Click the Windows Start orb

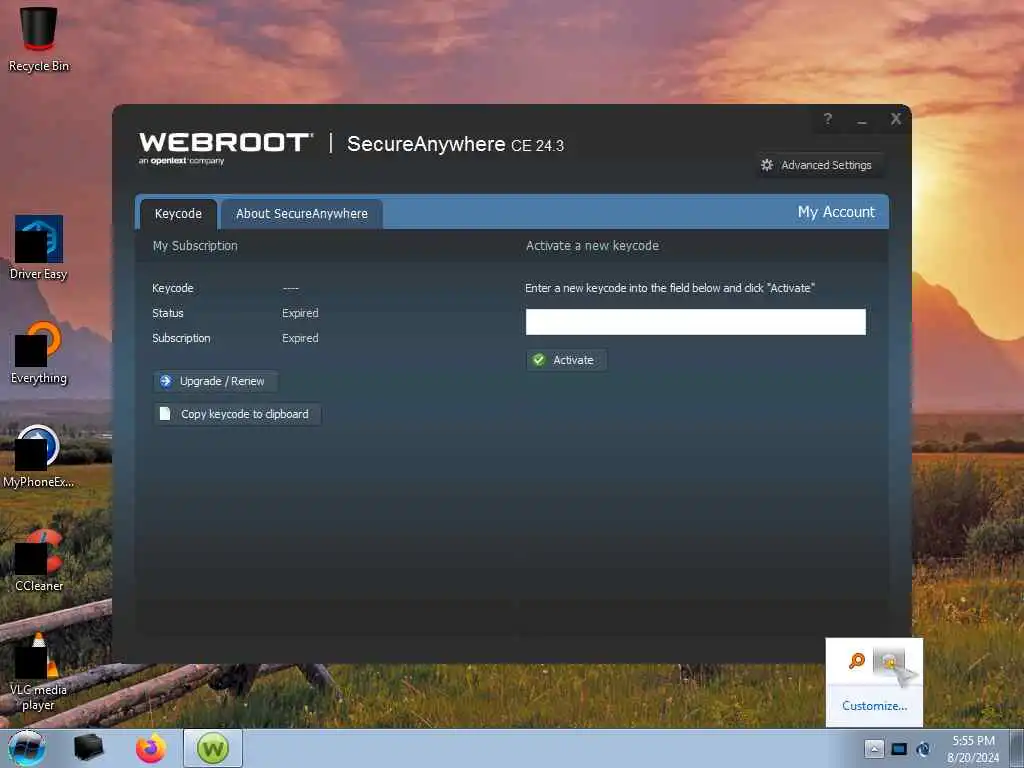(27, 748)
